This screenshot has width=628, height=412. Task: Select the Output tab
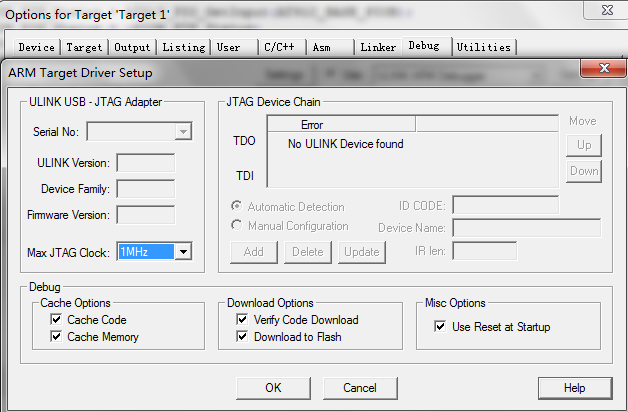133,47
